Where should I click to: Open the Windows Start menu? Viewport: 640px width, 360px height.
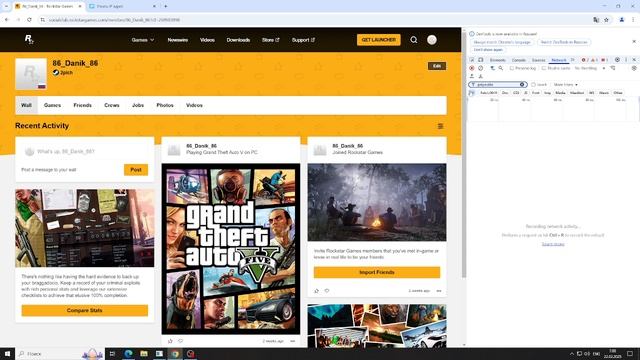coord(7,353)
